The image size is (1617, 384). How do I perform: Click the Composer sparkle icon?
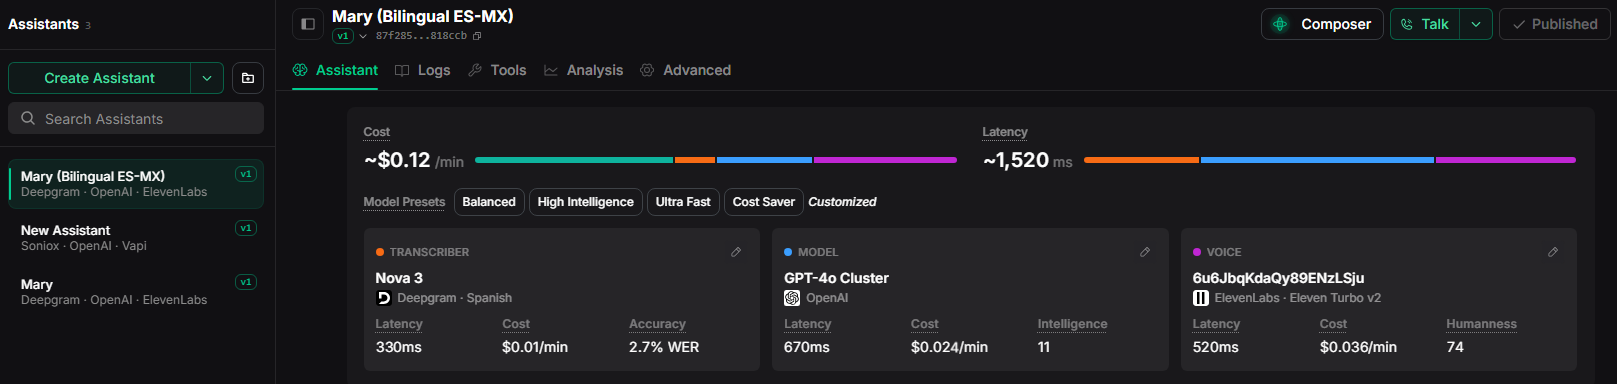point(1280,24)
